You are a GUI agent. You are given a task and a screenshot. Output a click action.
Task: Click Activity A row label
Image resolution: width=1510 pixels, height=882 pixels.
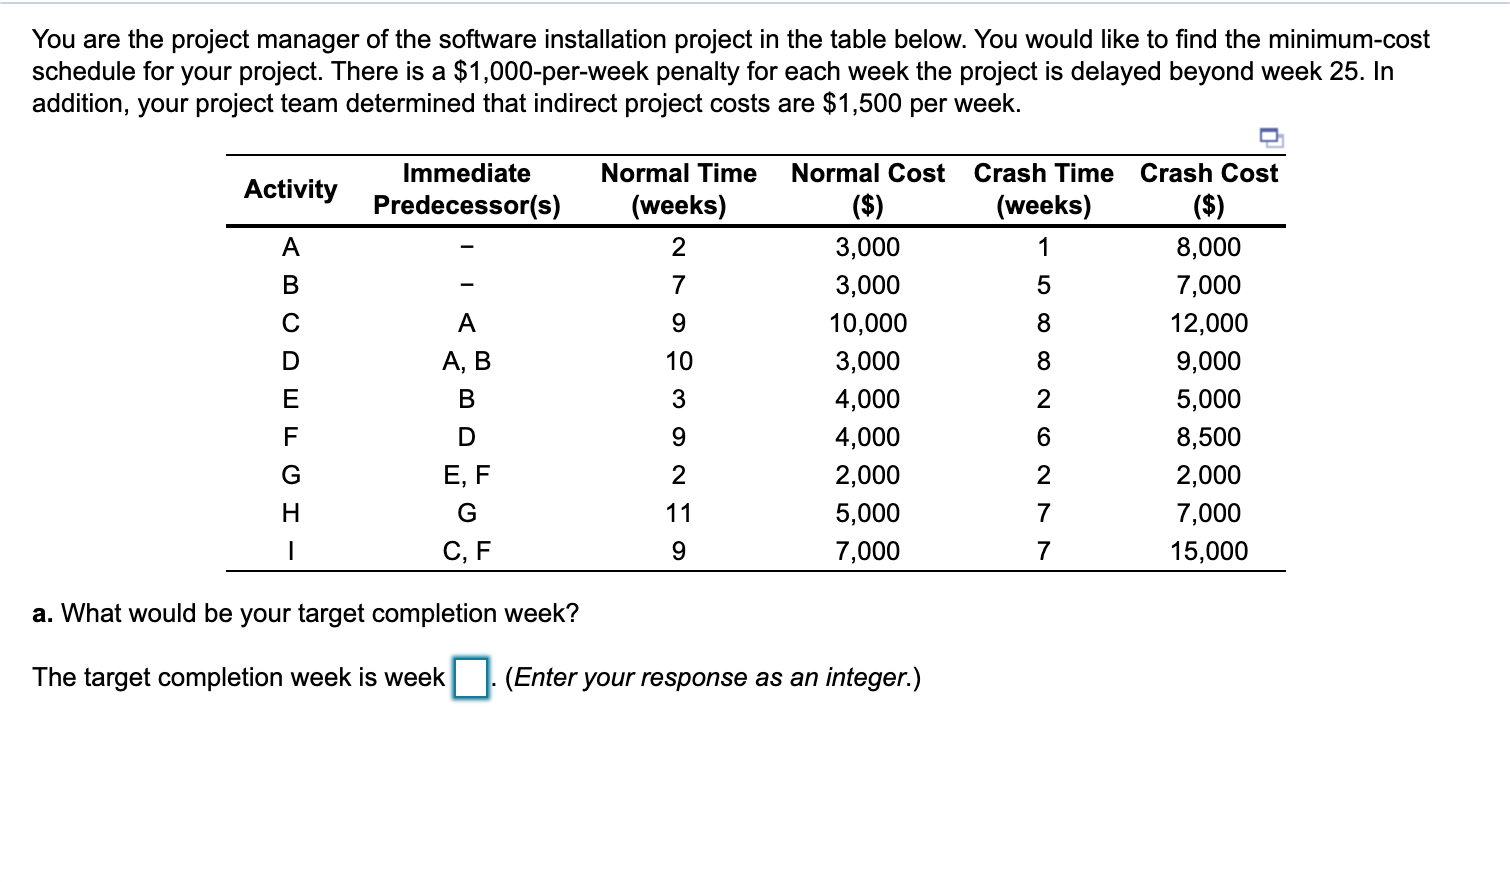pyautogui.click(x=290, y=247)
